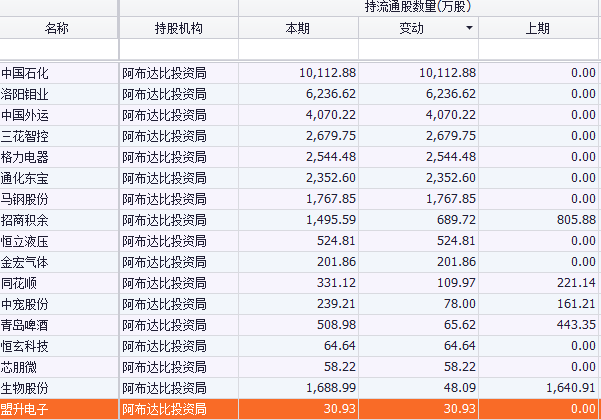This screenshot has width=601, height=420.
Task: Select the 生物股份 stock name
Action: tap(25, 389)
